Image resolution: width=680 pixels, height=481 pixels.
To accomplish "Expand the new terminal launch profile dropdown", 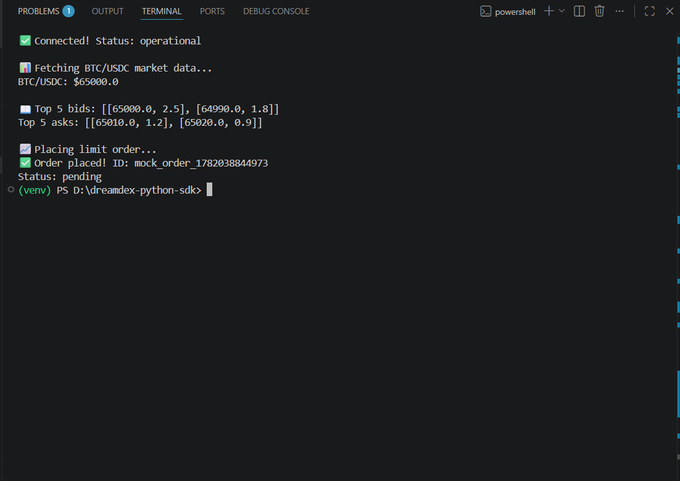I will click(x=562, y=11).
